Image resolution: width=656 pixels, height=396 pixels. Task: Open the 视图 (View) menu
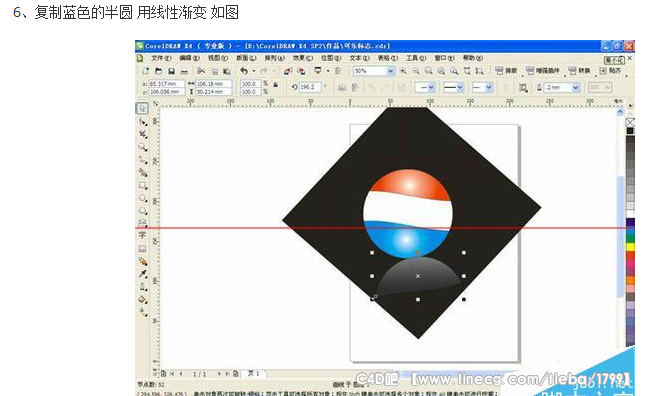[x=218, y=58]
